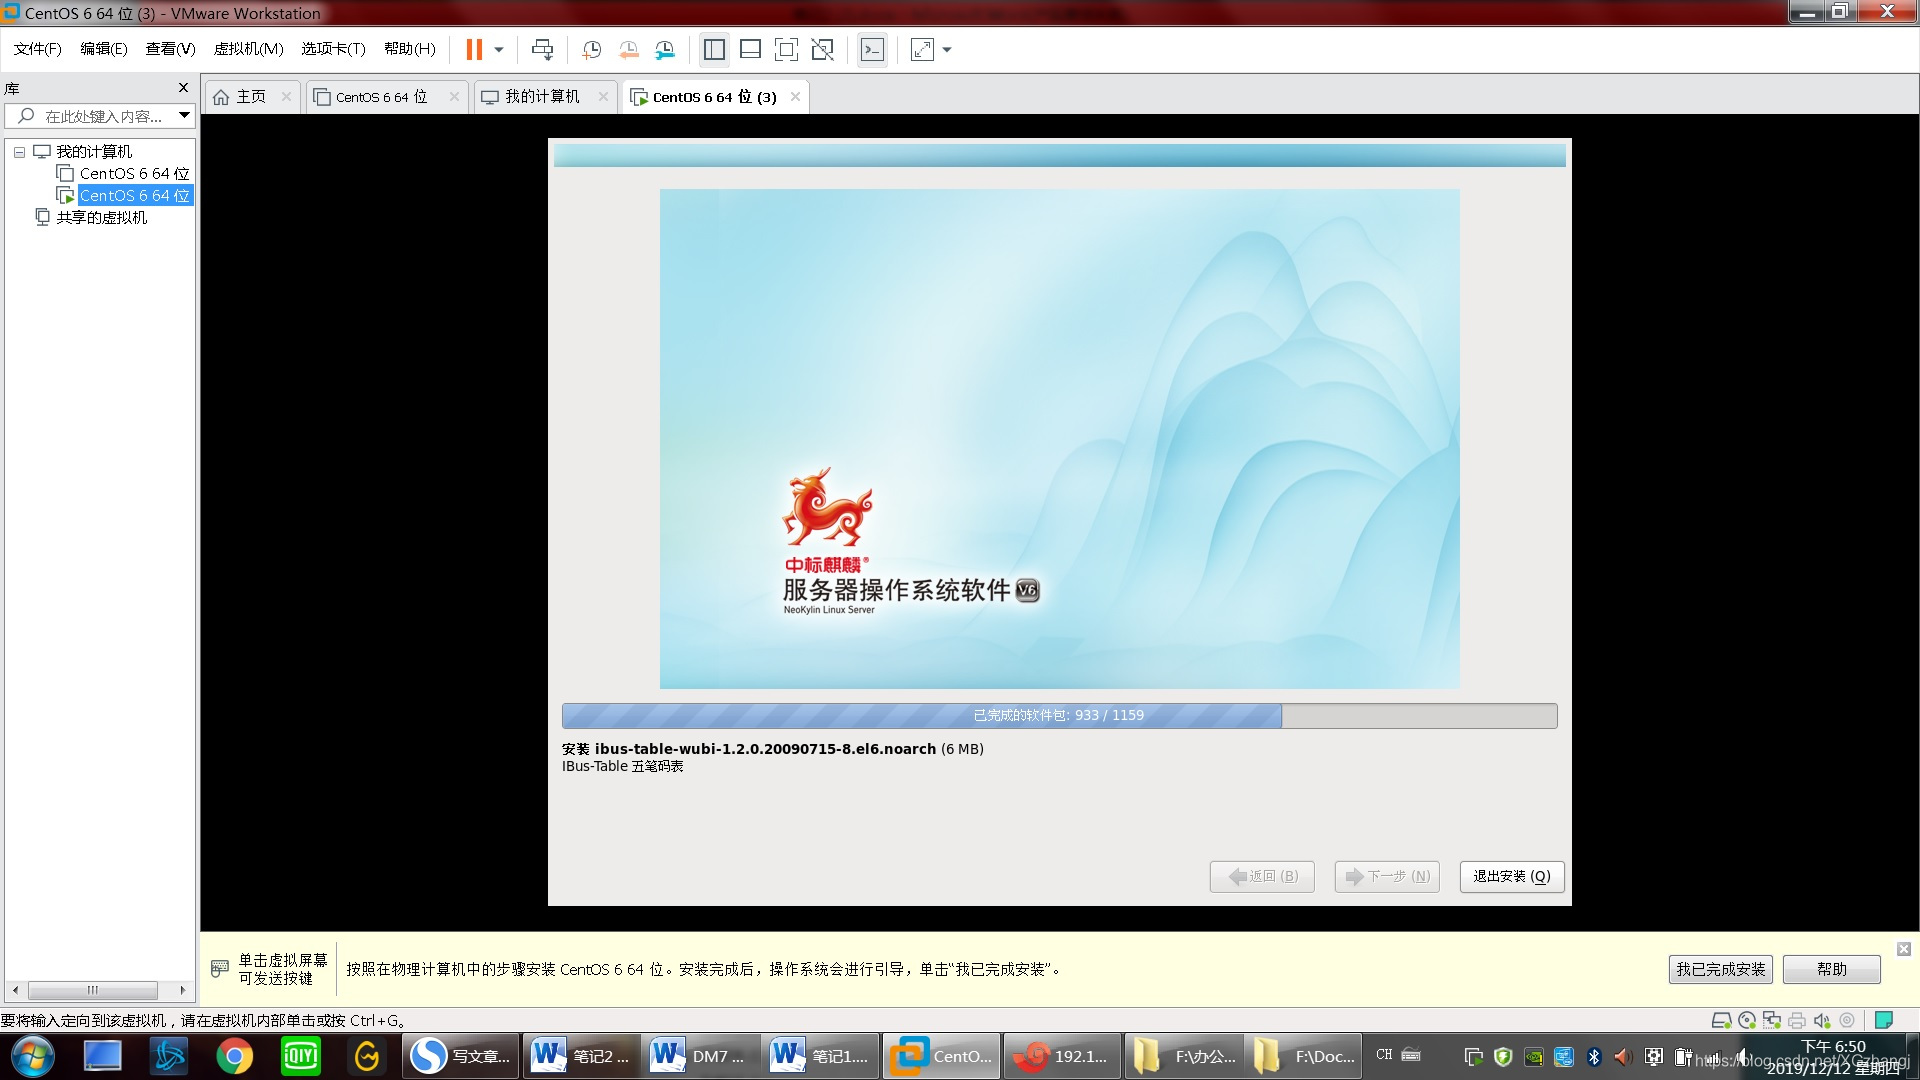Screen dimensions: 1920x1080
Task: Click the stretch guest display icon
Action: [922, 49]
